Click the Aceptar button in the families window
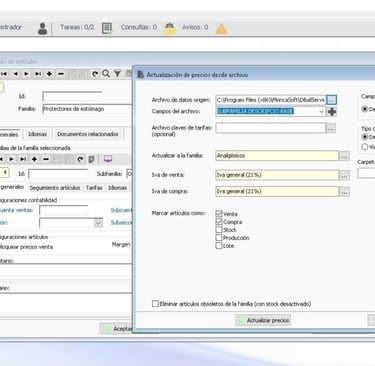Image resolution: width=375 pixels, height=366 pixels. pyautogui.click(x=116, y=329)
